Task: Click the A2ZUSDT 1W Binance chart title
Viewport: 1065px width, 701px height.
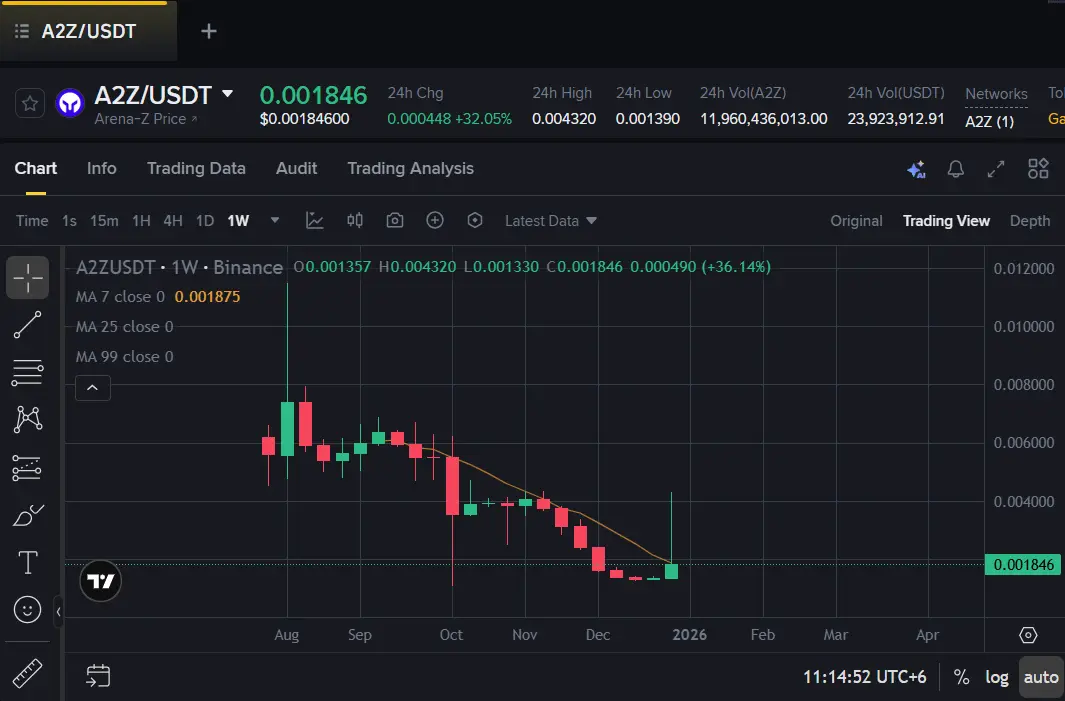Action: (x=179, y=267)
